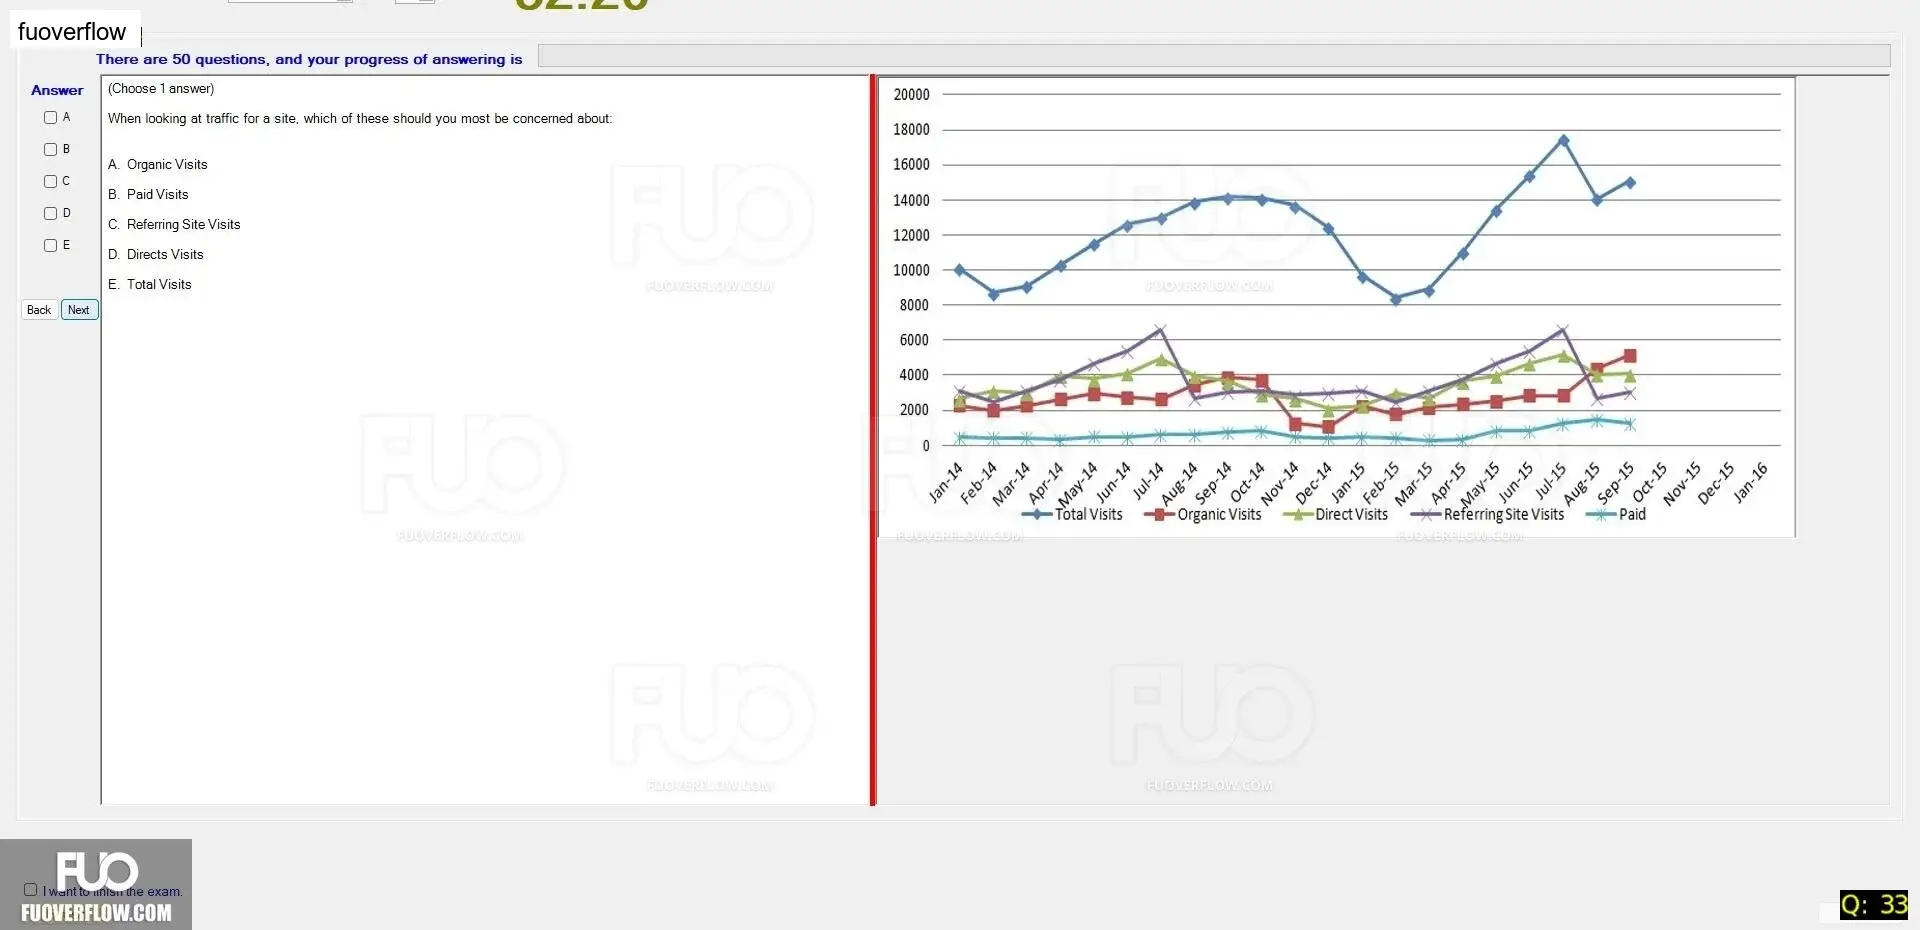The height and width of the screenshot is (930, 1920).
Task: Check answer checkbox E
Action: 50,246
